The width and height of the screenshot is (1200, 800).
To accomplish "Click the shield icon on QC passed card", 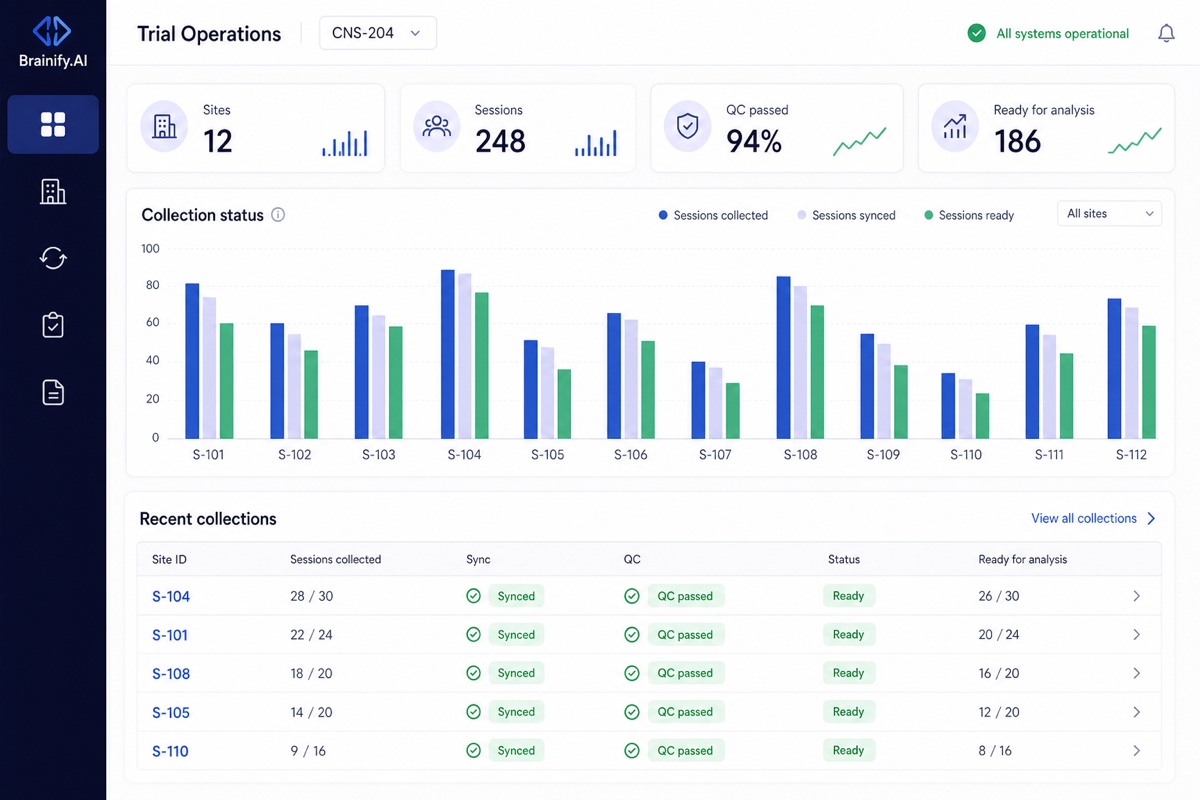I will [687, 126].
